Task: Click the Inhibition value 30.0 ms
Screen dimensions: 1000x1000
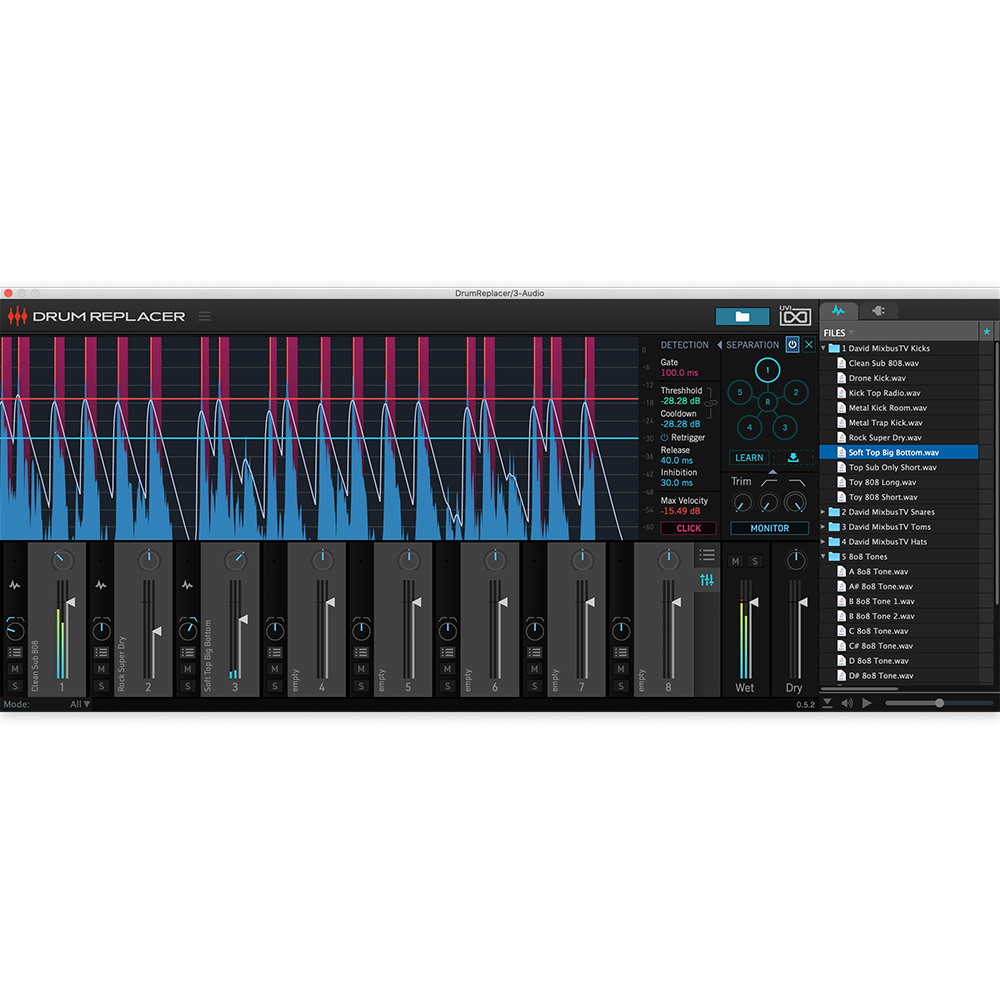Action: click(x=677, y=482)
